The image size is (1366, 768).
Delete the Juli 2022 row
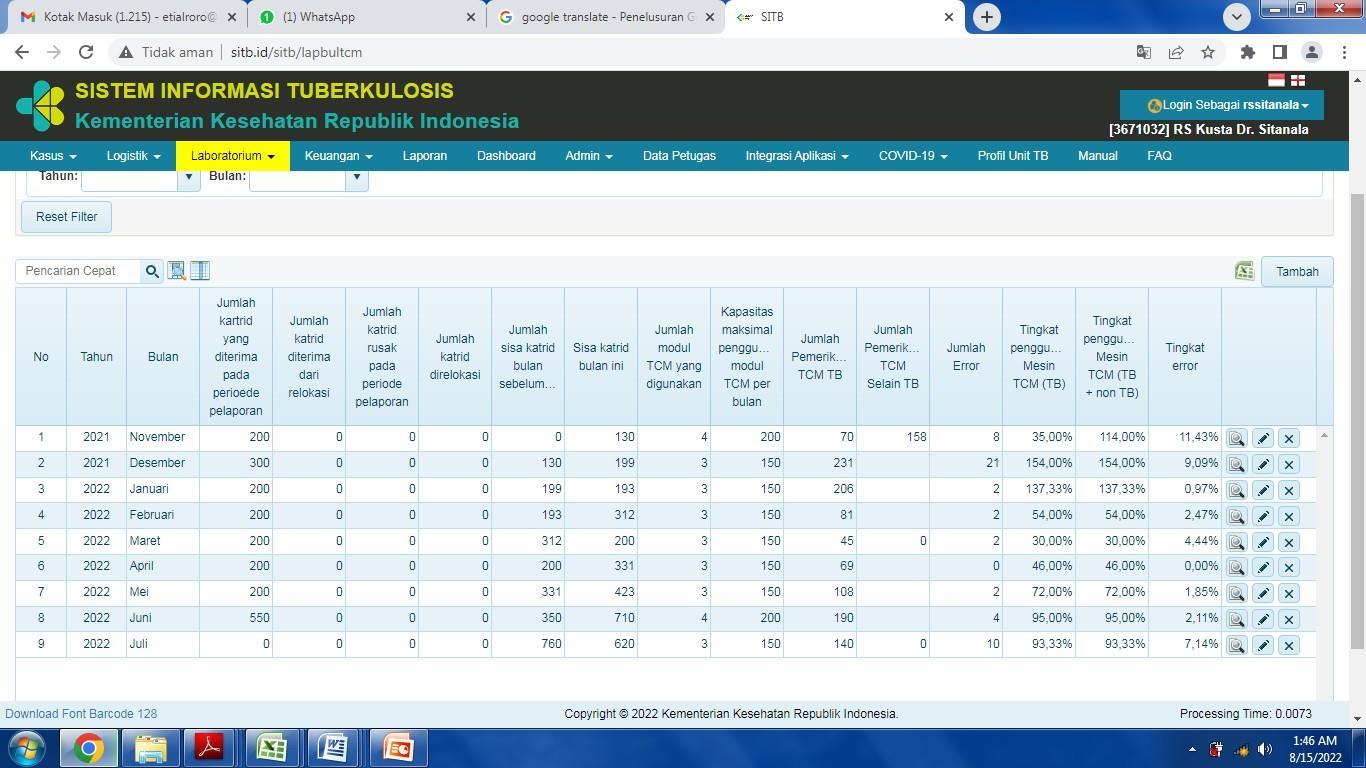point(1289,645)
